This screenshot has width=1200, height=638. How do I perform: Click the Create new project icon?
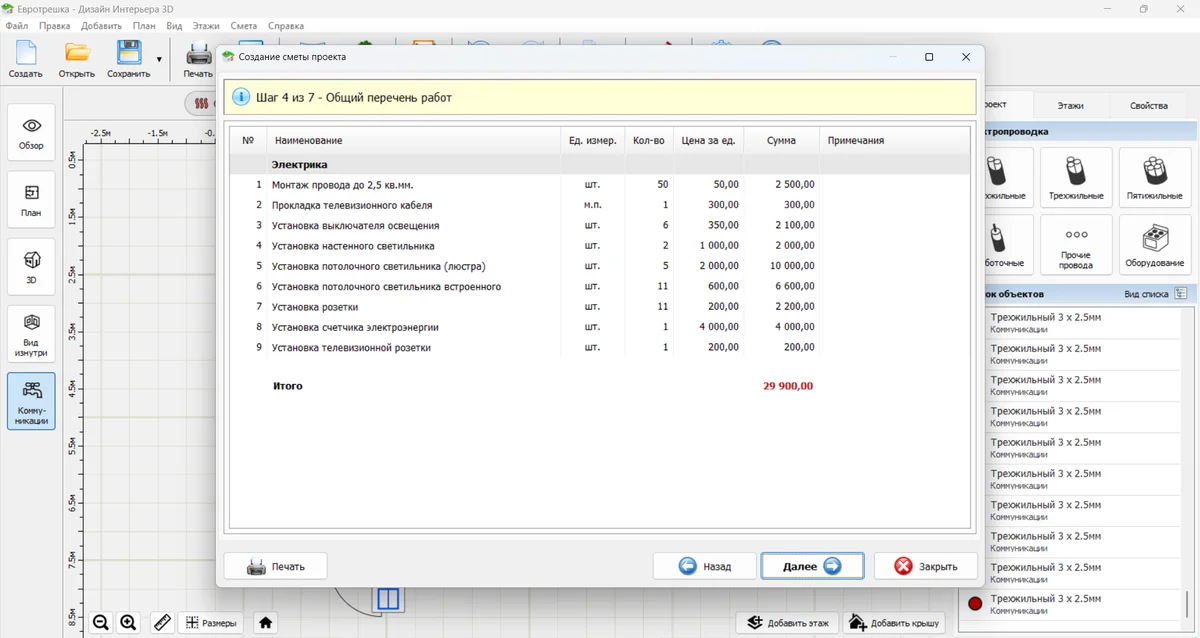pos(25,59)
